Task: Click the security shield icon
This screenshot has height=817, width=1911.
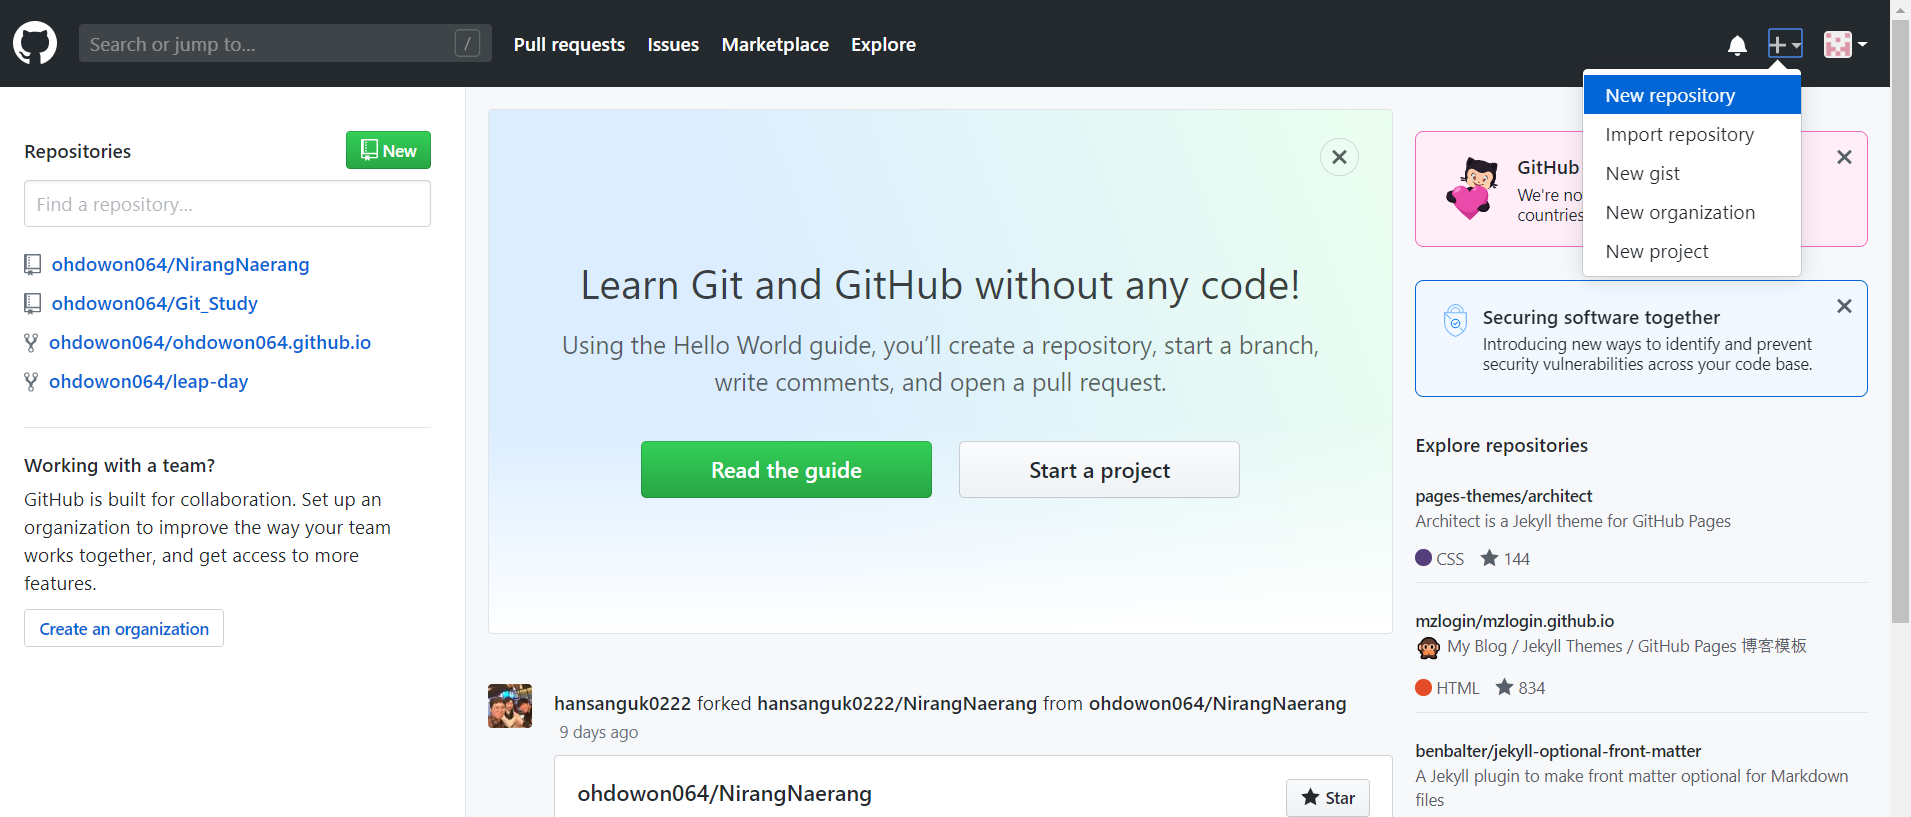Action: tap(1455, 321)
